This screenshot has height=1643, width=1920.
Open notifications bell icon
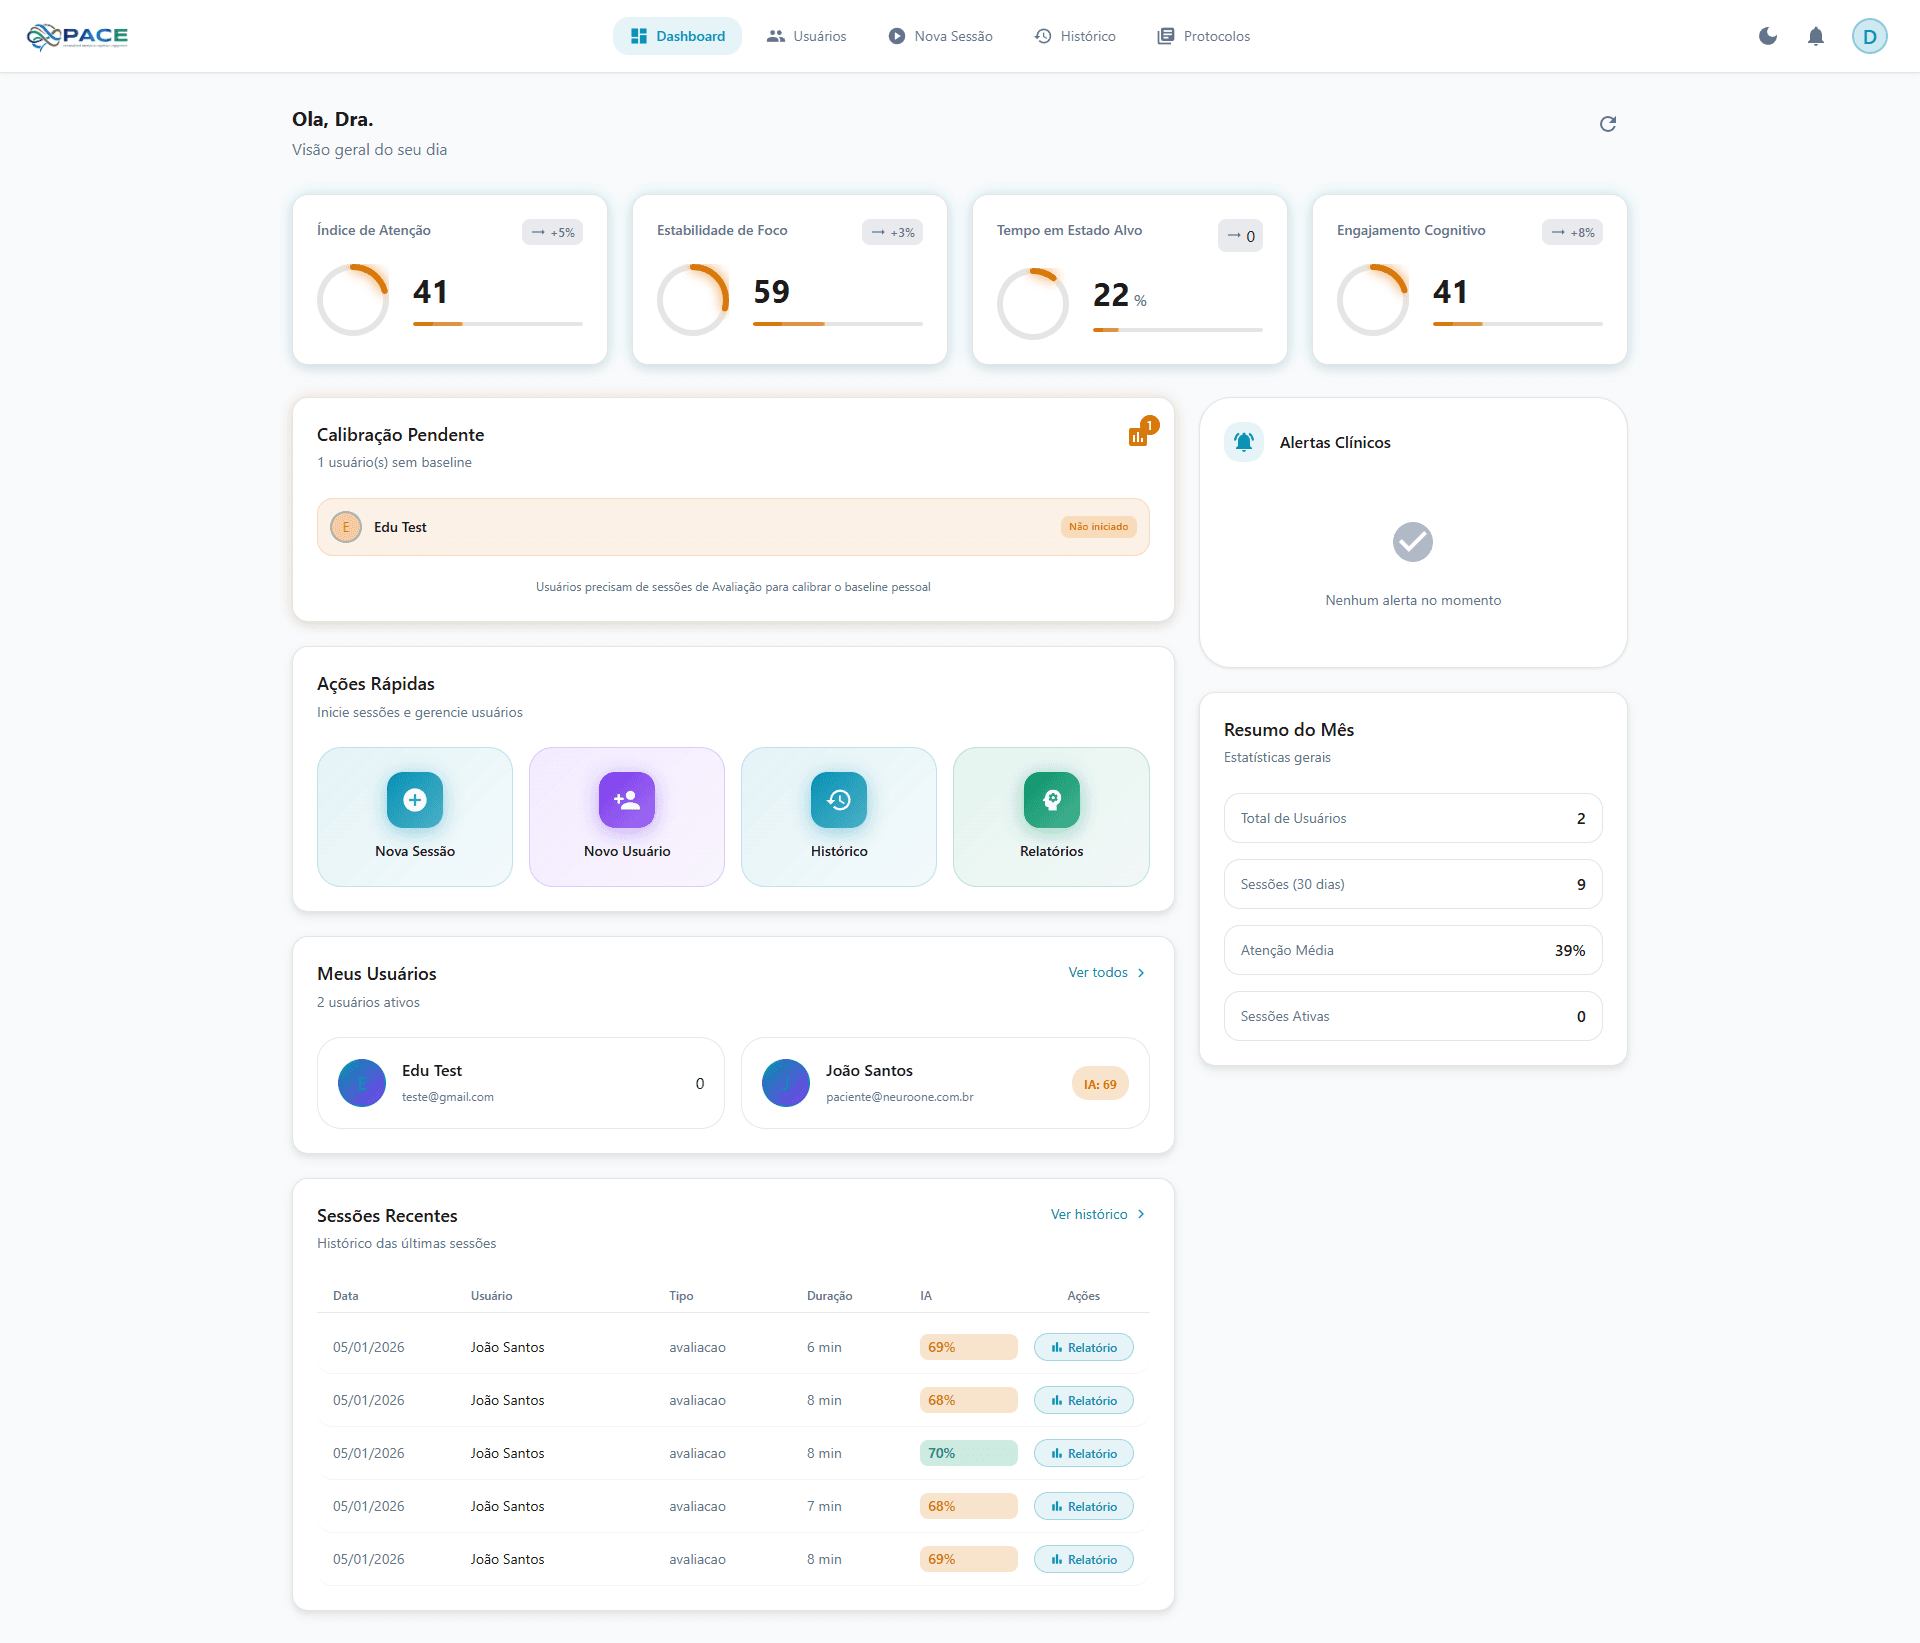pos(1816,36)
